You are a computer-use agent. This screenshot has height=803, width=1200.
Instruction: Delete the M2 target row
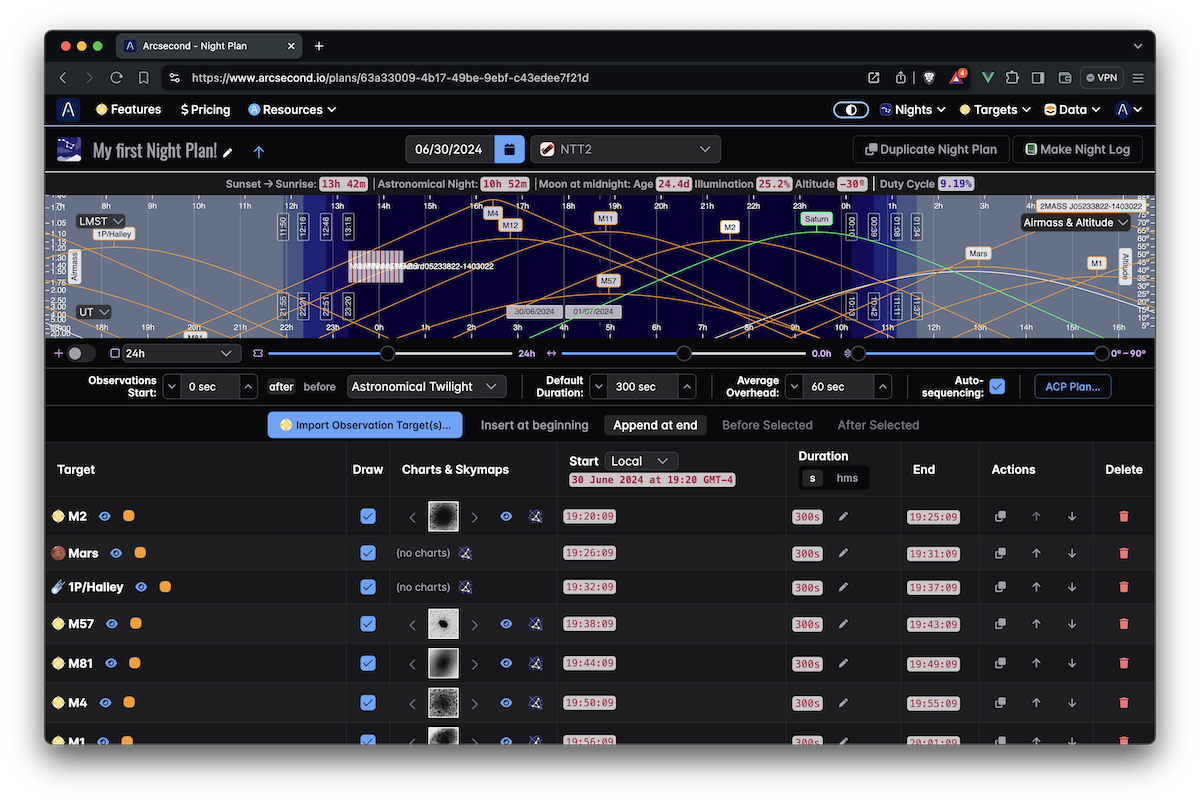click(x=1123, y=516)
